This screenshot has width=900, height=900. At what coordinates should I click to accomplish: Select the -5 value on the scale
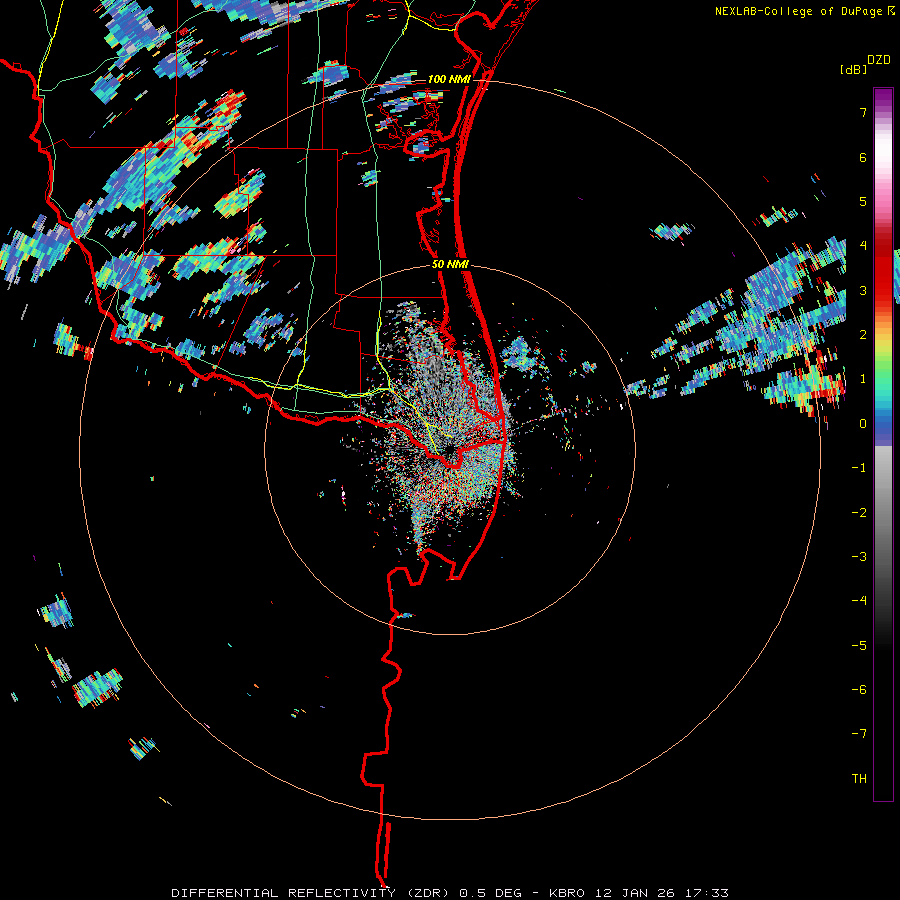pos(859,646)
